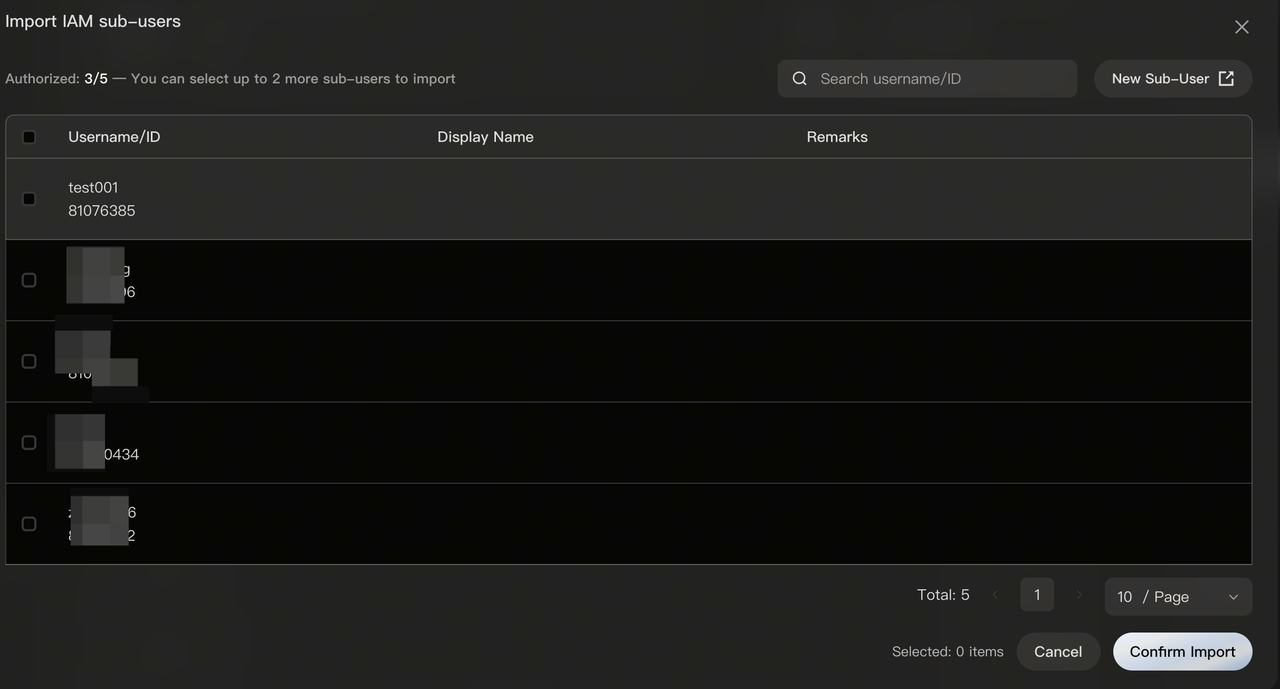
Task: Click the Authorized: 3/5 notice text
Action: [230, 79]
